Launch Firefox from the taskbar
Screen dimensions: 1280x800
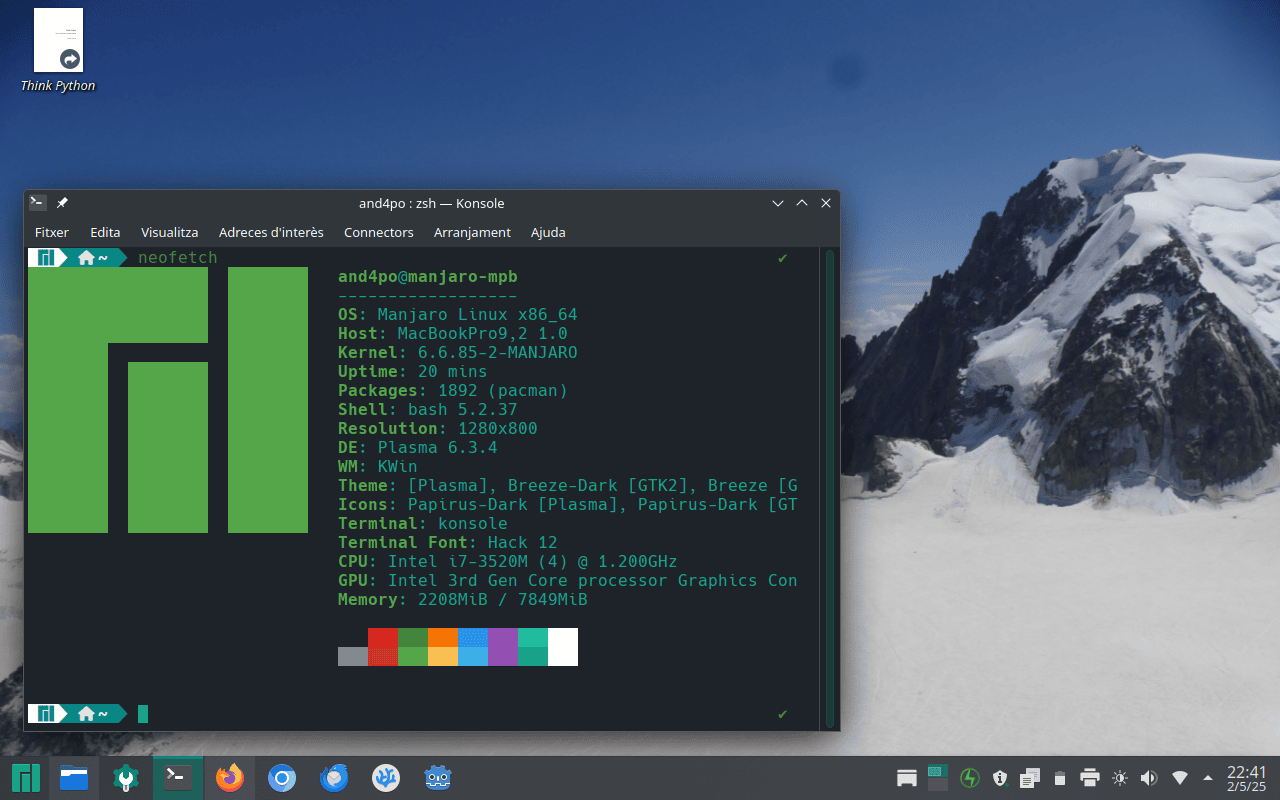tap(230, 778)
